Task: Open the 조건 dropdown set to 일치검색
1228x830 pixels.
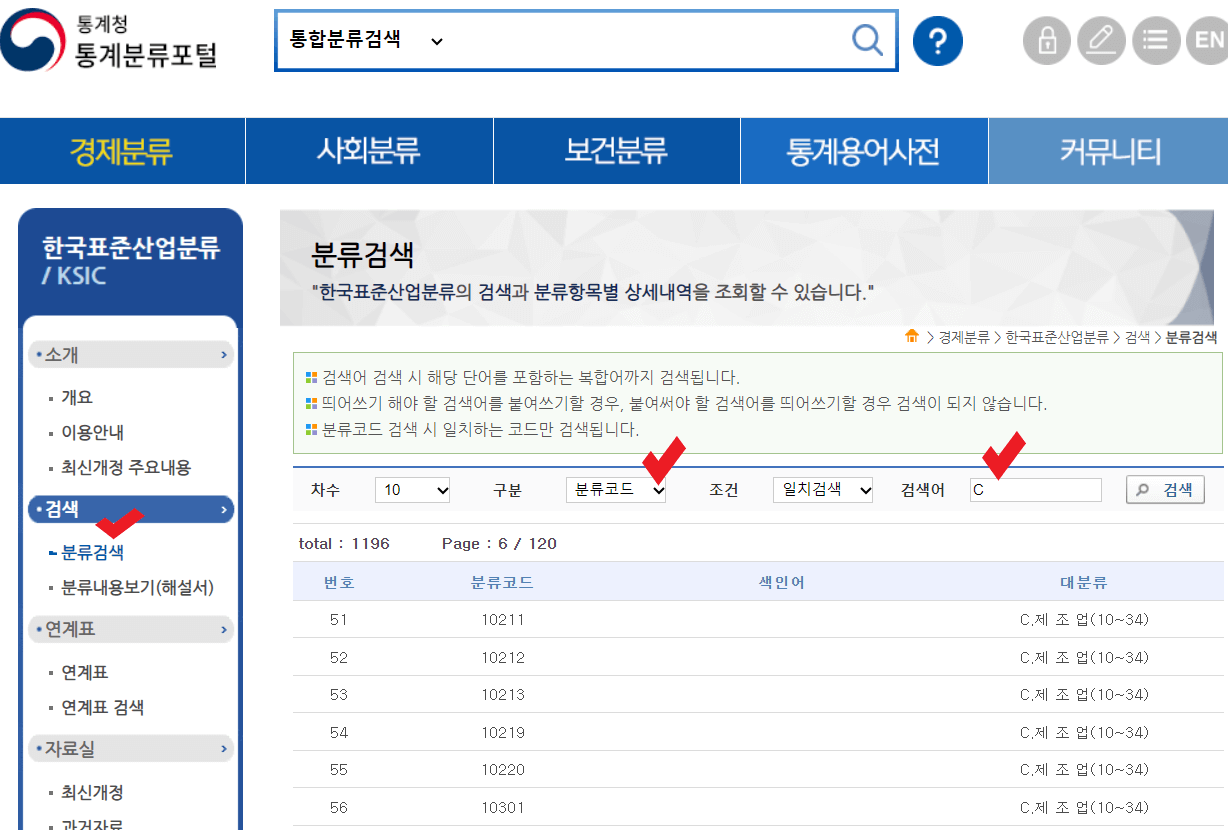Action: pos(822,489)
